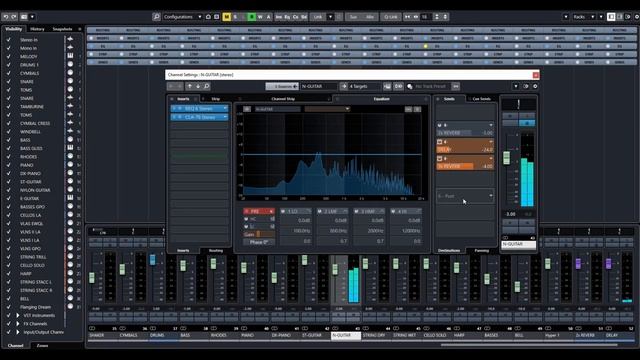The width and height of the screenshot is (640, 360).
Task: Click go to previous channel up arrow
Action: click(x=189, y=86)
